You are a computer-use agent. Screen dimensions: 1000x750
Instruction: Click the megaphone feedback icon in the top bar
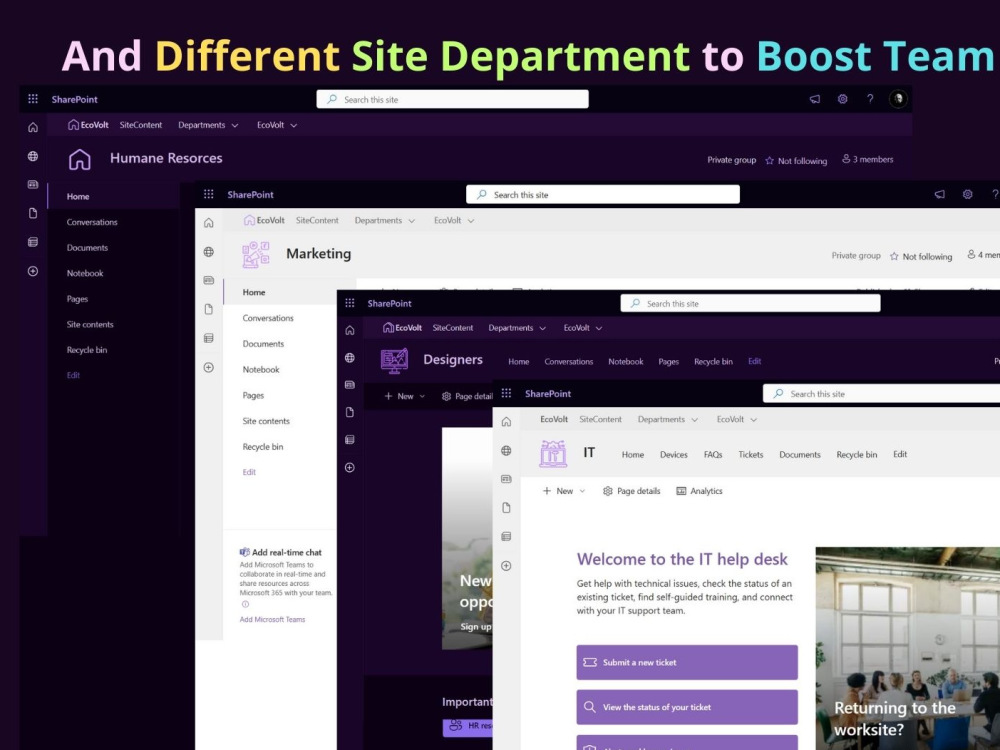coord(813,98)
